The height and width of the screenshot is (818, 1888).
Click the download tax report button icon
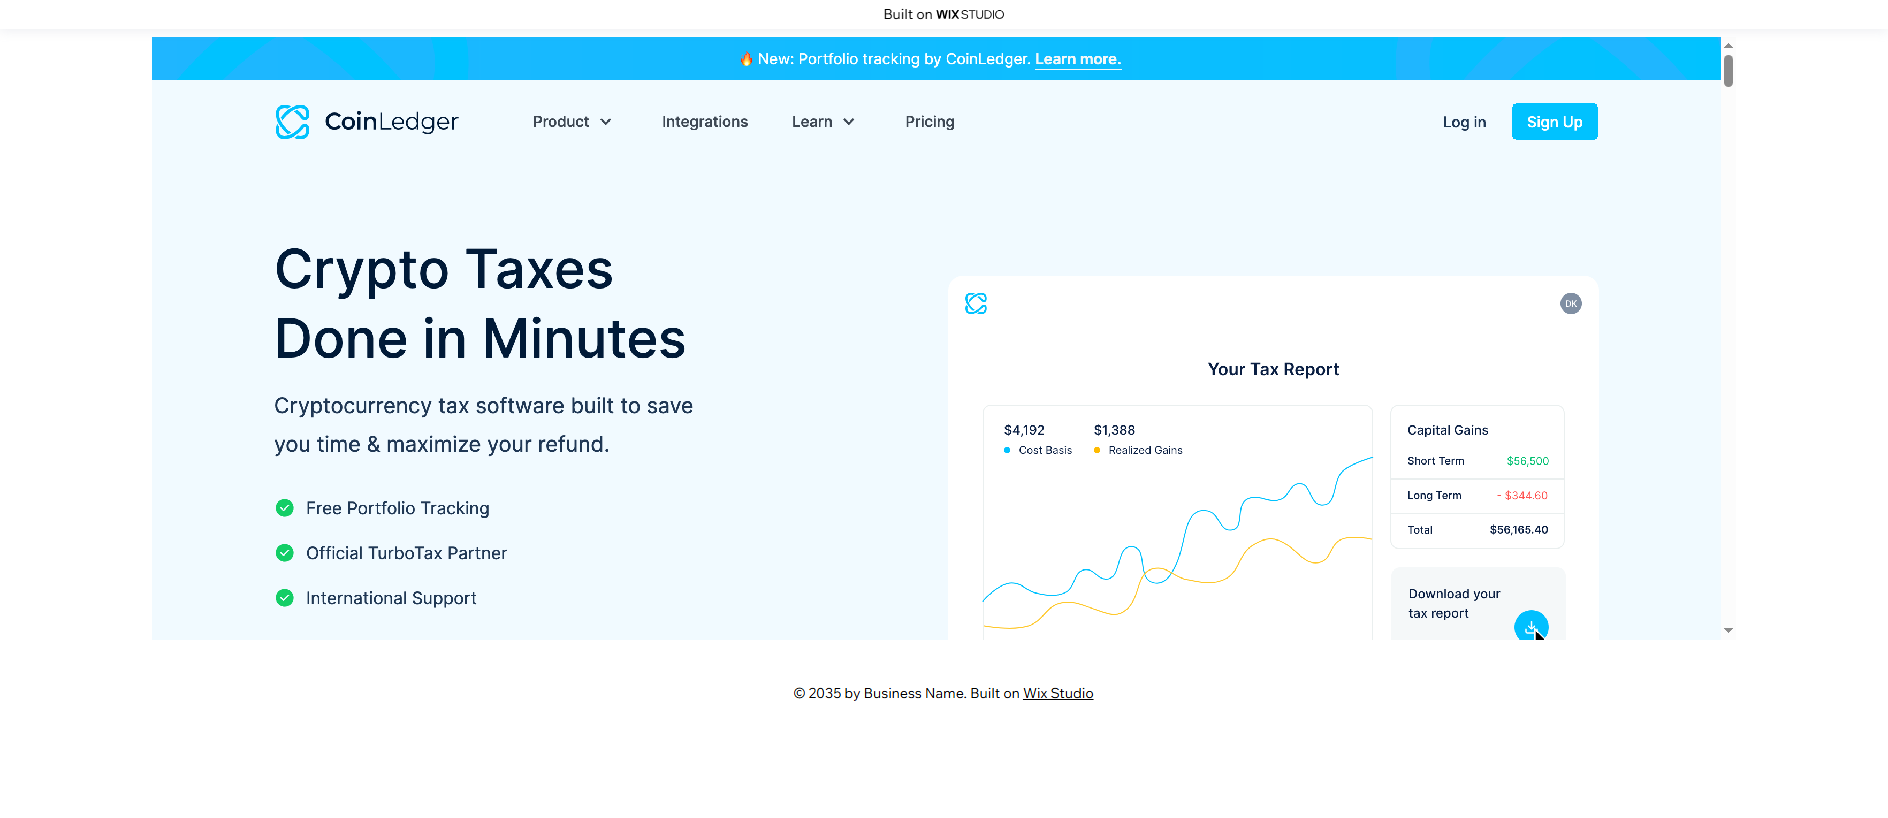click(x=1531, y=626)
